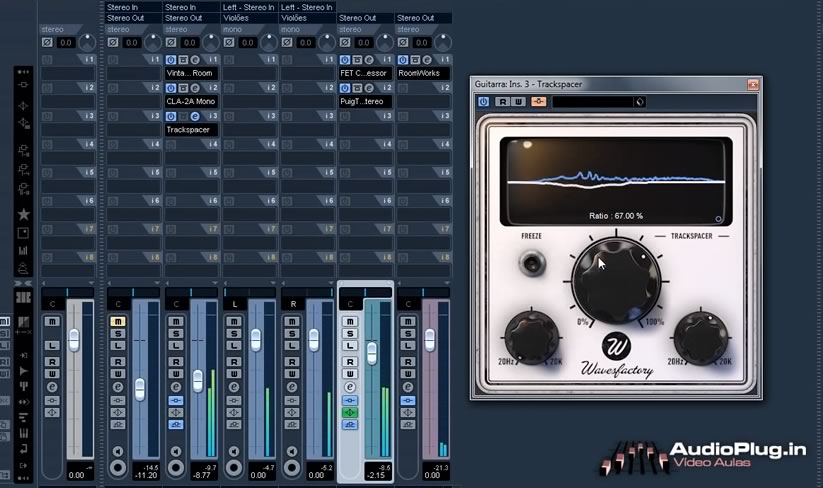Toggle inserts state icon on the -8.77 channel
Screen dimensions: 823x488
coord(176,400)
